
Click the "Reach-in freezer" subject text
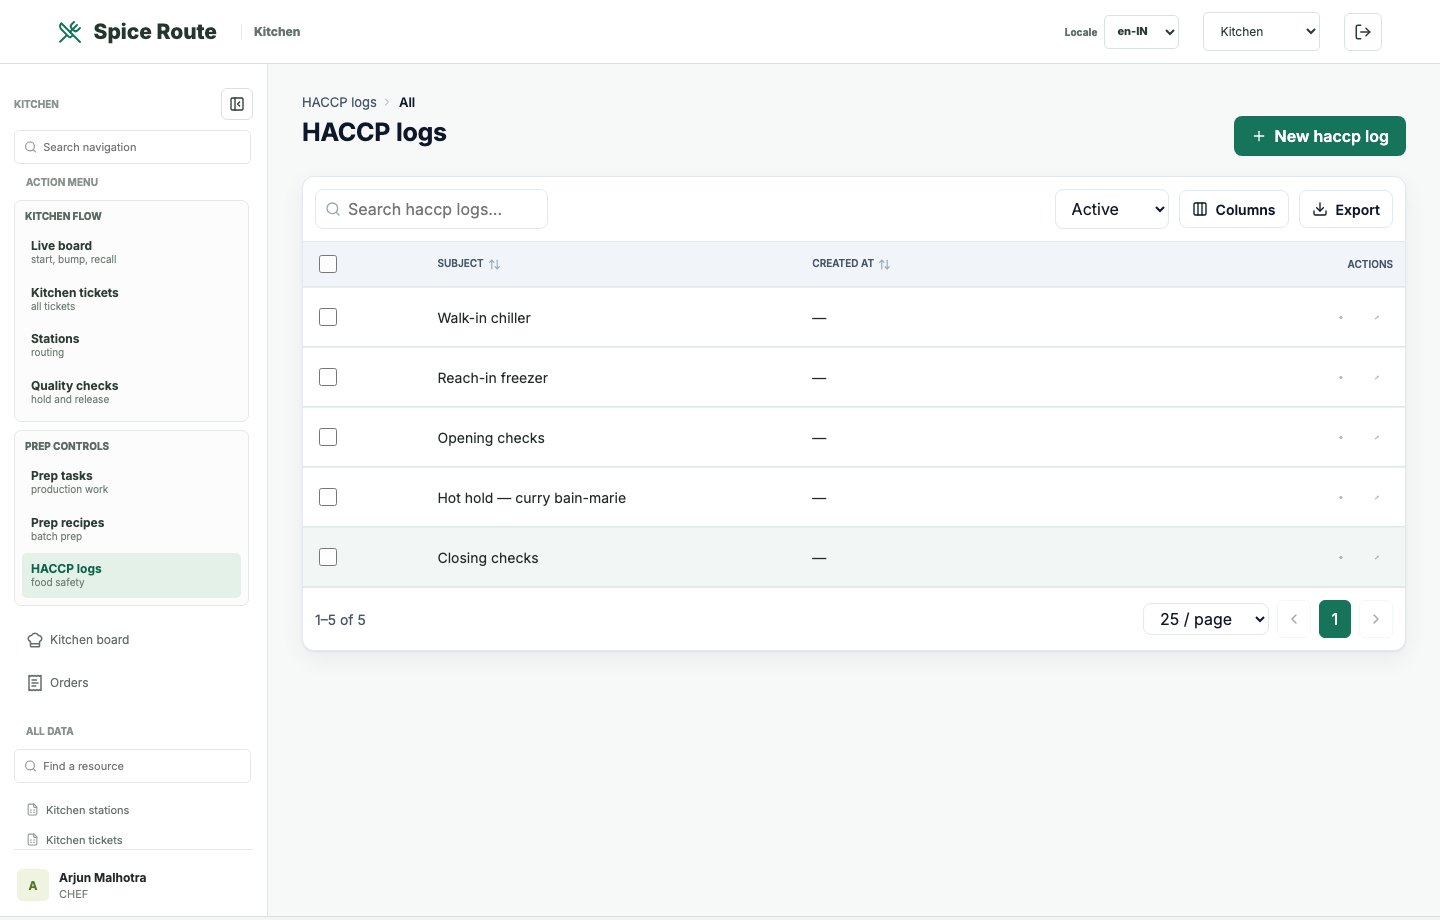pos(493,378)
